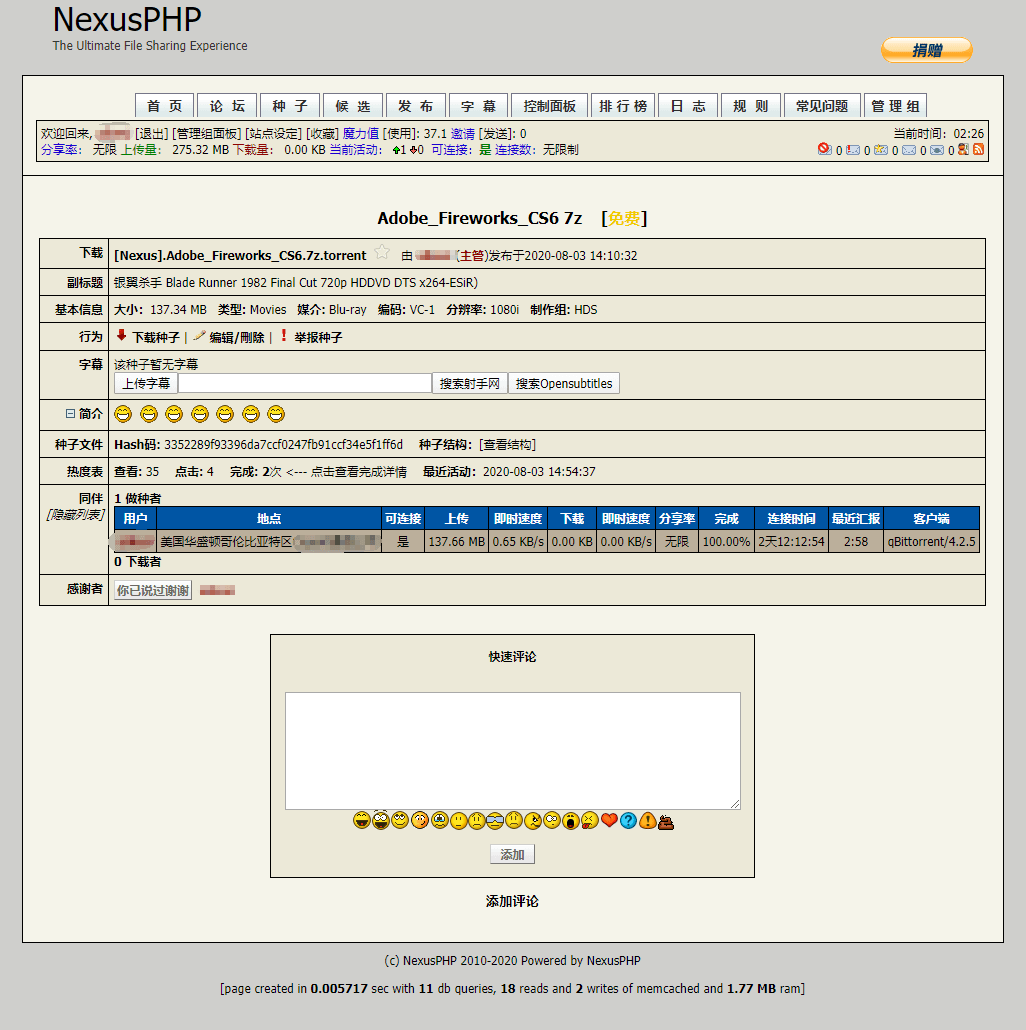Insert the orange exclamation emoticon
Image resolution: width=1026 pixels, height=1030 pixels.
tap(648, 820)
